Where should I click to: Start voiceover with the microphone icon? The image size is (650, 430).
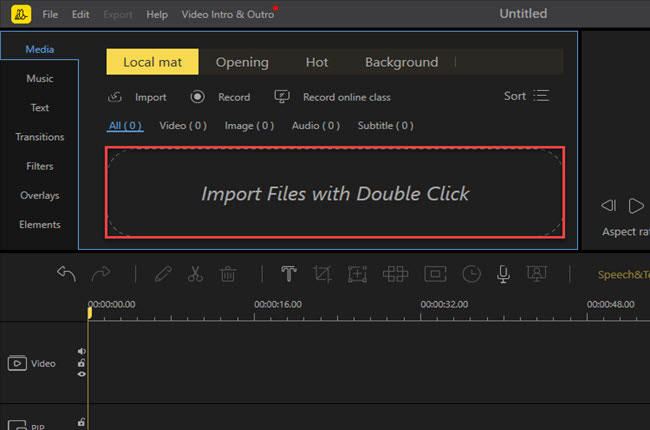click(504, 274)
